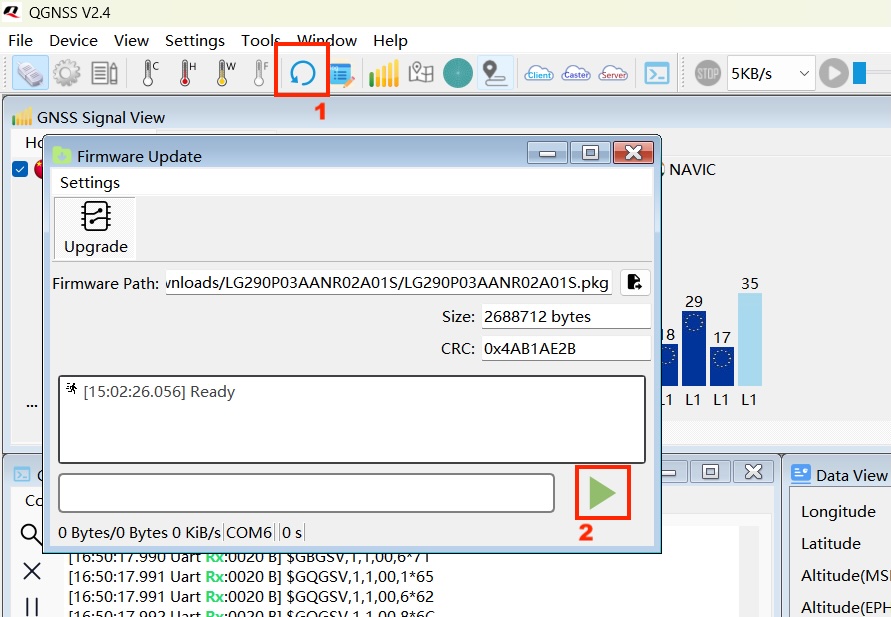Click the Firmware Path text field
The image size is (891, 617).
pos(389,283)
